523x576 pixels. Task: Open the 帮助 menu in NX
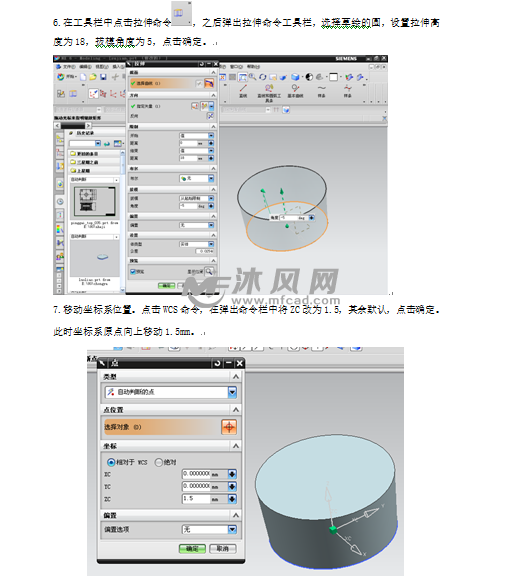(253, 67)
